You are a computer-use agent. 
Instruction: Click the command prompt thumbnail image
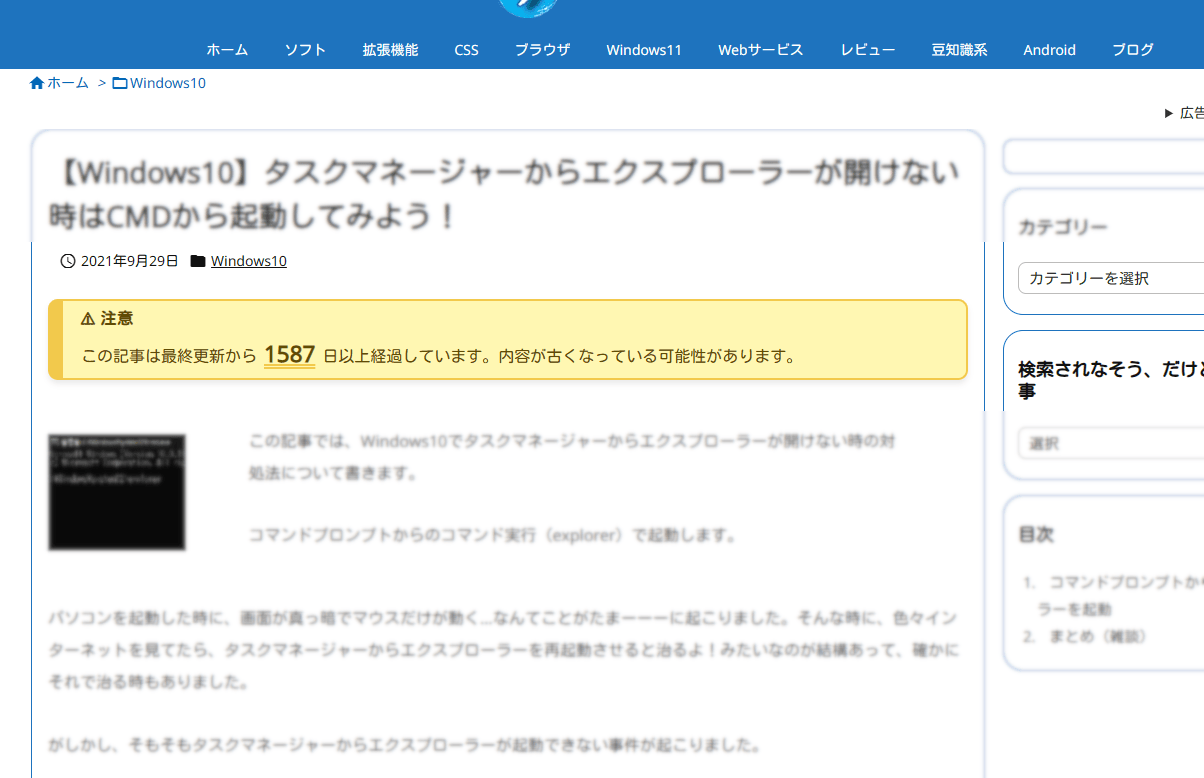pyautogui.click(x=117, y=492)
